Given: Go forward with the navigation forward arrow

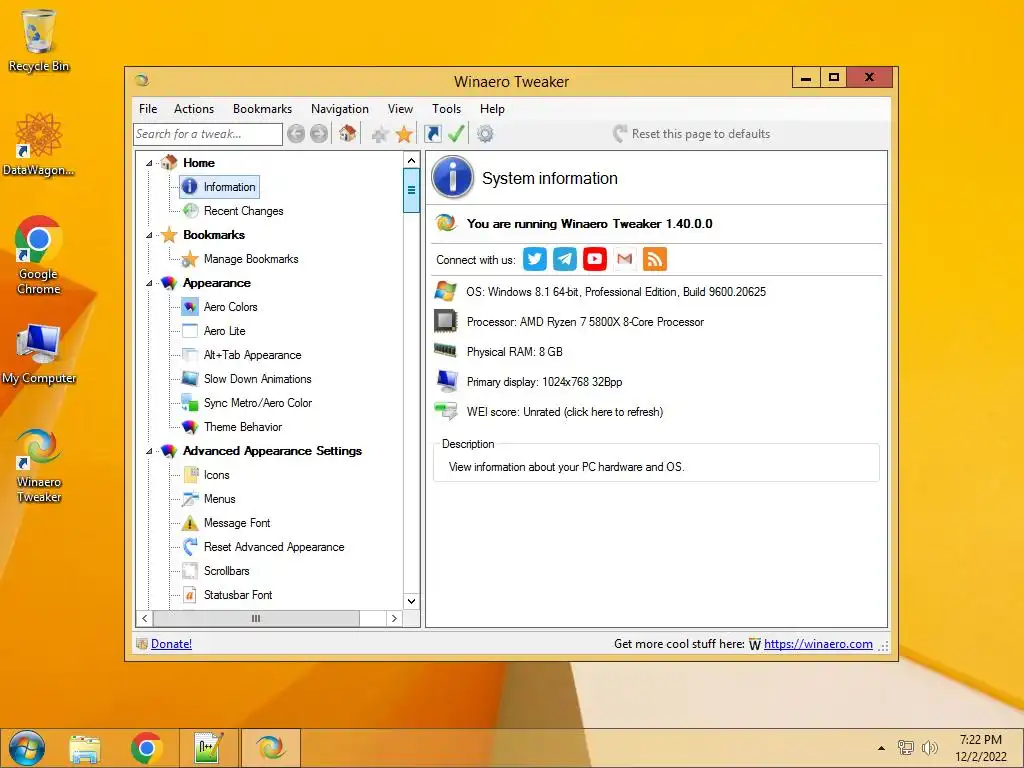Looking at the screenshot, I should (319, 134).
